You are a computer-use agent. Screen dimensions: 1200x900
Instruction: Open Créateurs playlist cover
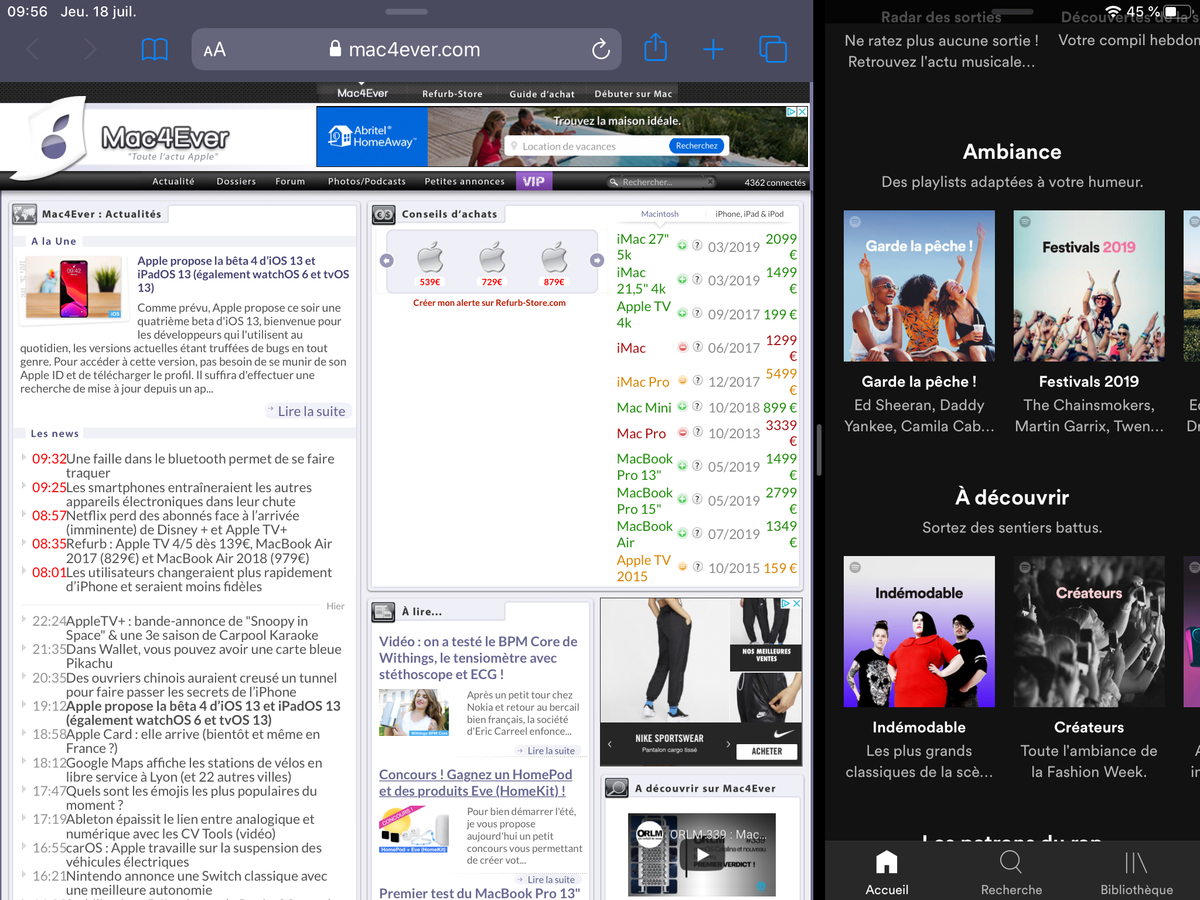click(x=1089, y=632)
